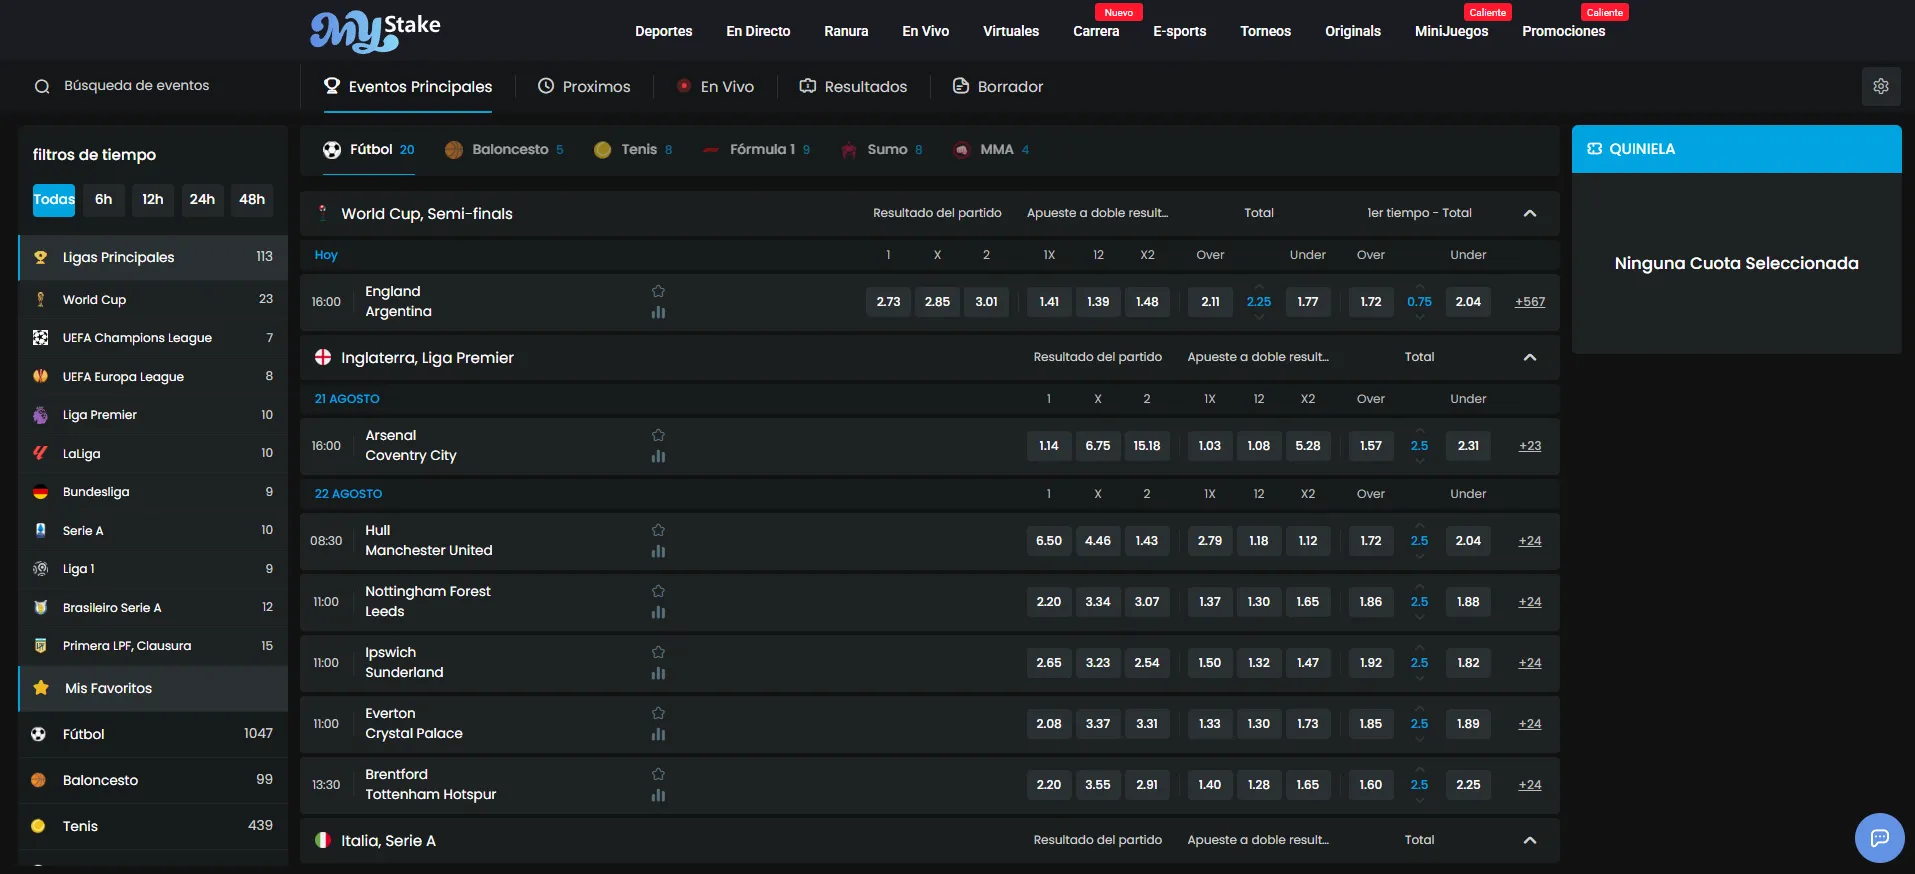The height and width of the screenshot is (874, 1915).
Task: Open the Resultados tab
Action: tap(853, 87)
